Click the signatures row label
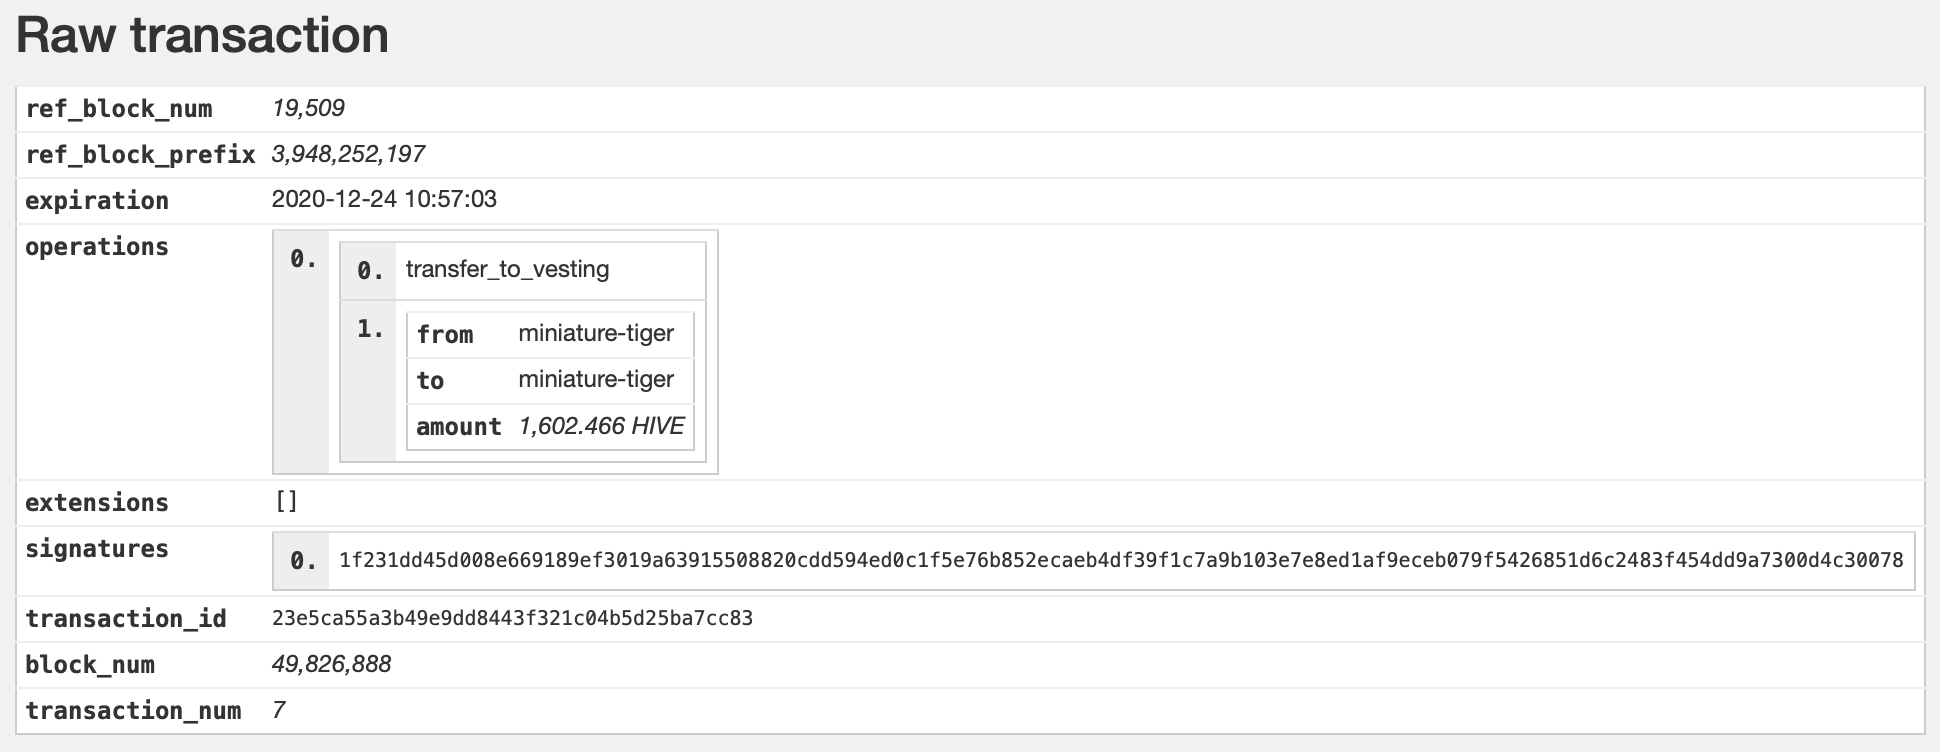This screenshot has height=752, width=1940. [x=97, y=549]
